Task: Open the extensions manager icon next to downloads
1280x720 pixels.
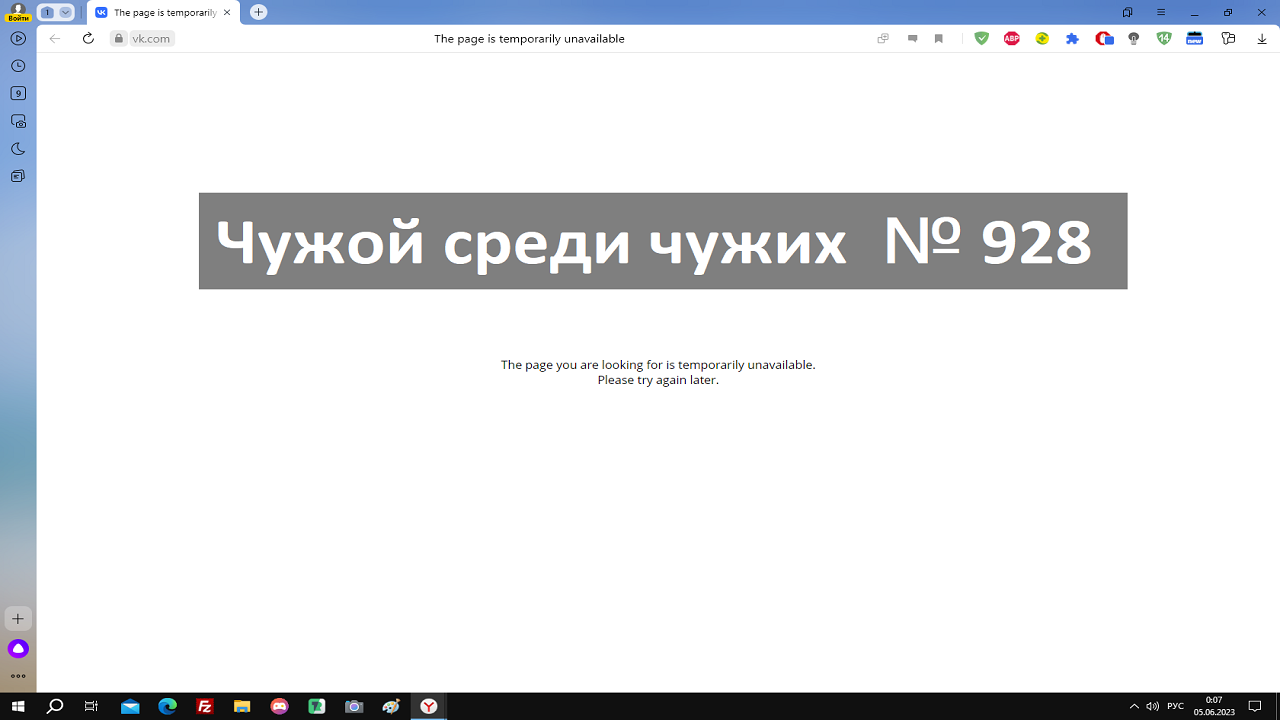Action: click(1229, 38)
